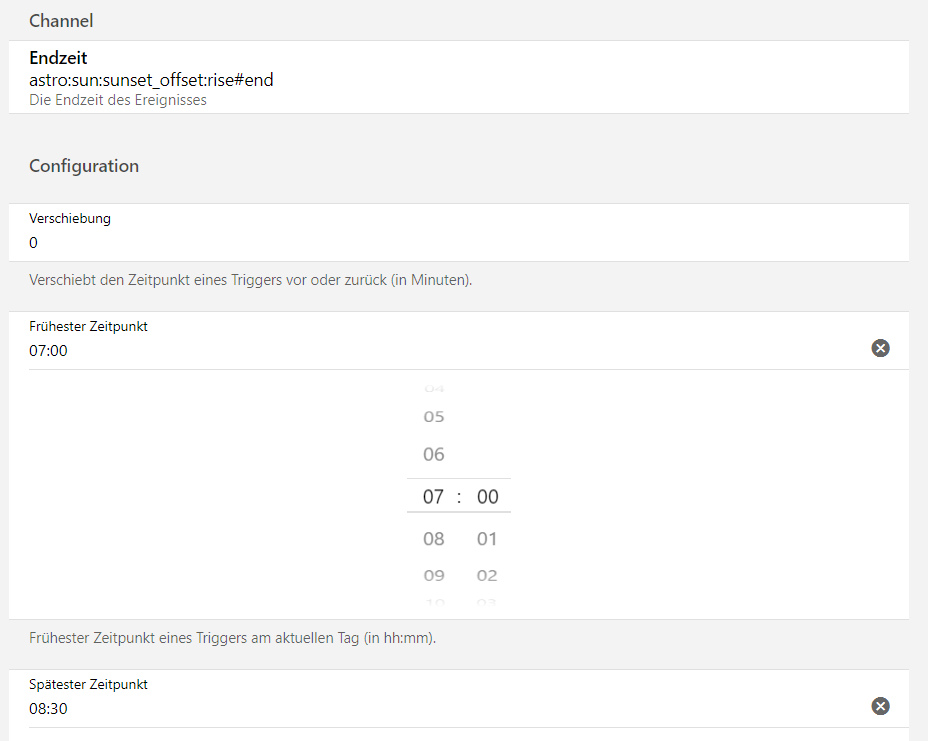928x741 pixels.
Task: Select minute 01 in time picker
Action: click(x=487, y=539)
